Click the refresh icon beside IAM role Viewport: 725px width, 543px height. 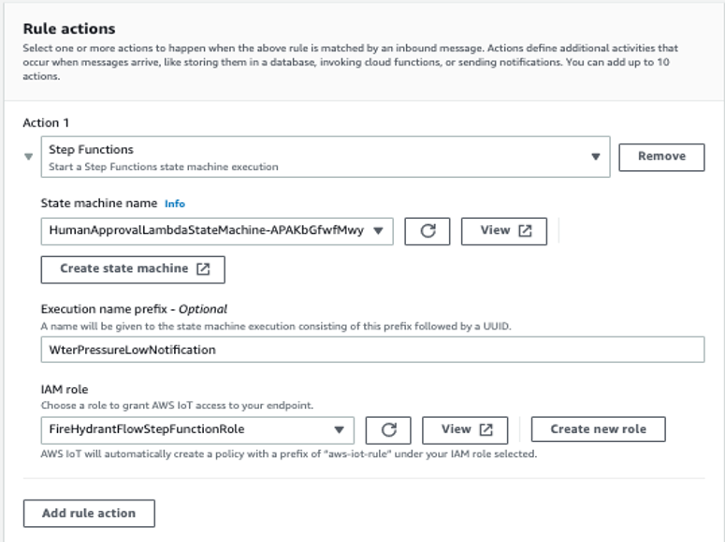[x=389, y=429]
